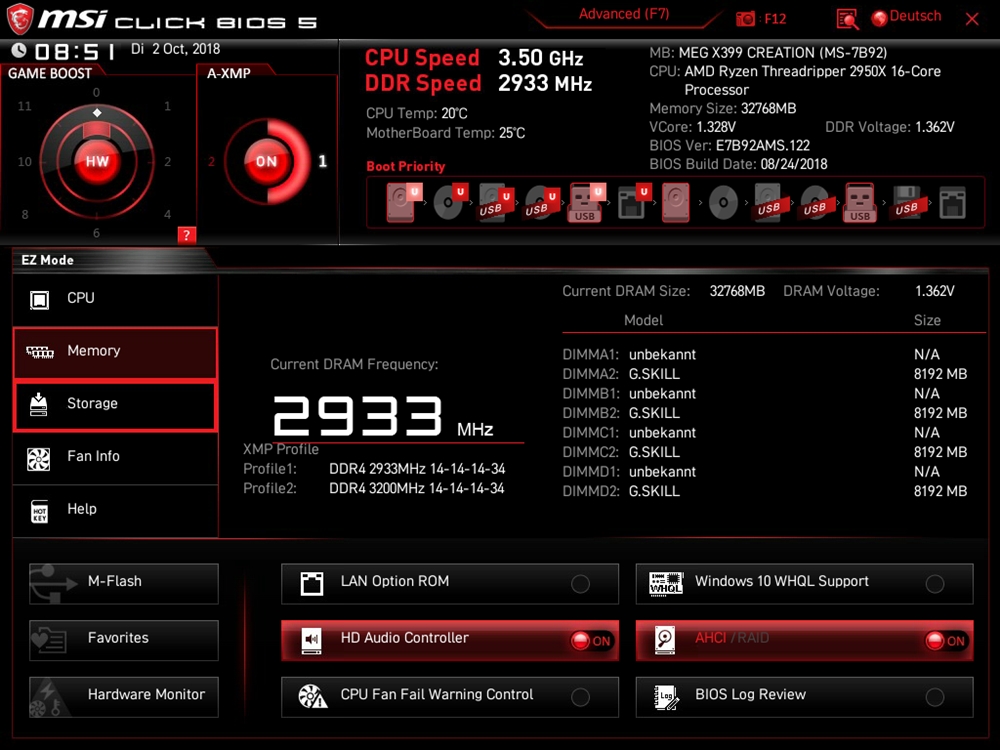This screenshot has height=750, width=1000.
Task: Turn off the A-XMP ON button
Action: click(267, 161)
